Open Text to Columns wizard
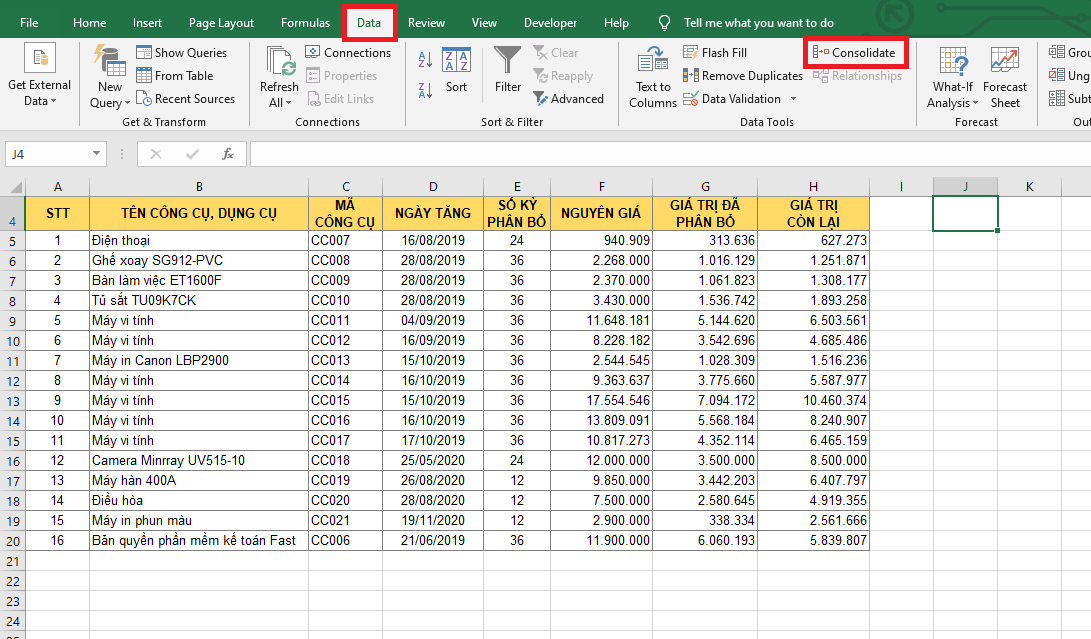The width and height of the screenshot is (1091, 639). pos(653,62)
